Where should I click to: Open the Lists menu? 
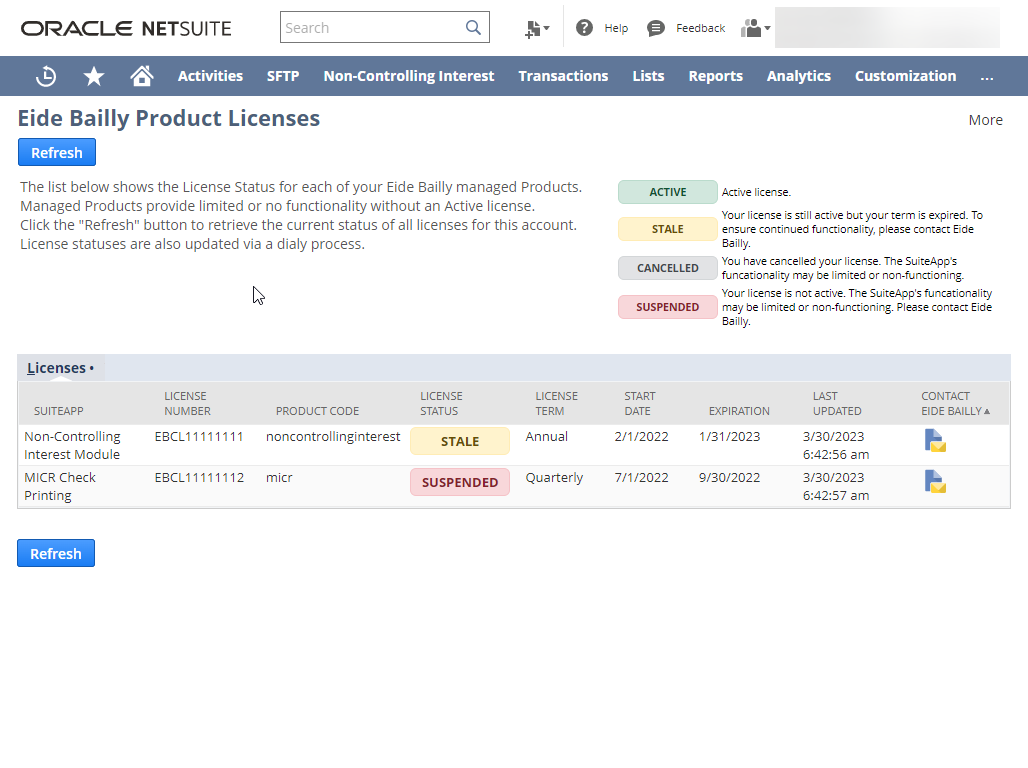pos(648,76)
